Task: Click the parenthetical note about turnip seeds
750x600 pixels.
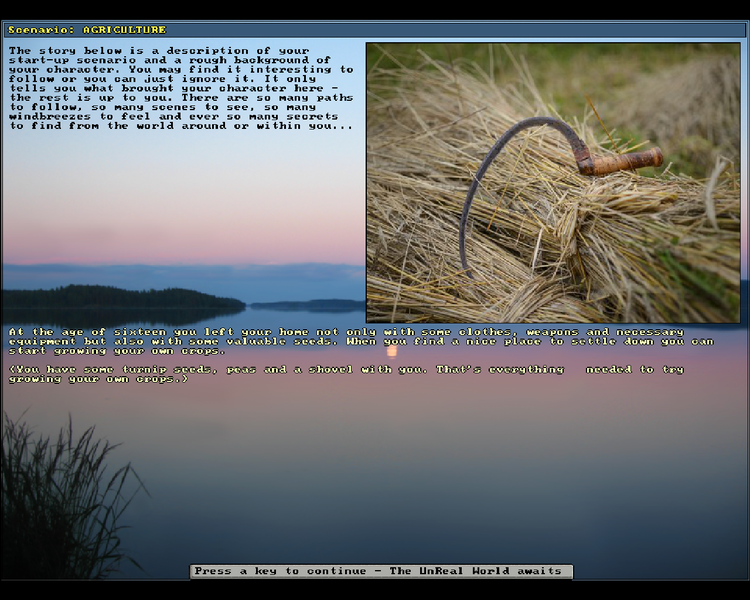Action: pyautogui.click(x=345, y=373)
